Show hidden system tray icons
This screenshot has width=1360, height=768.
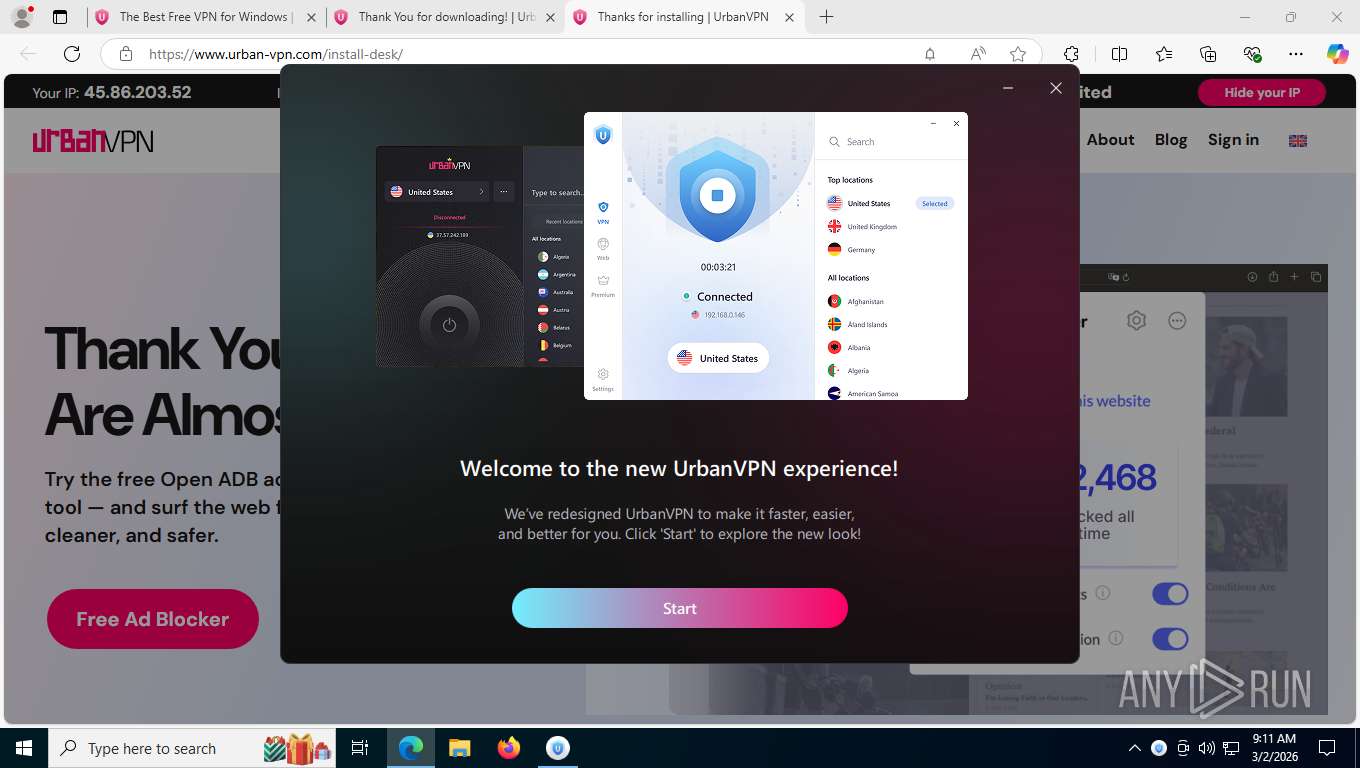pyautogui.click(x=1134, y=748)
